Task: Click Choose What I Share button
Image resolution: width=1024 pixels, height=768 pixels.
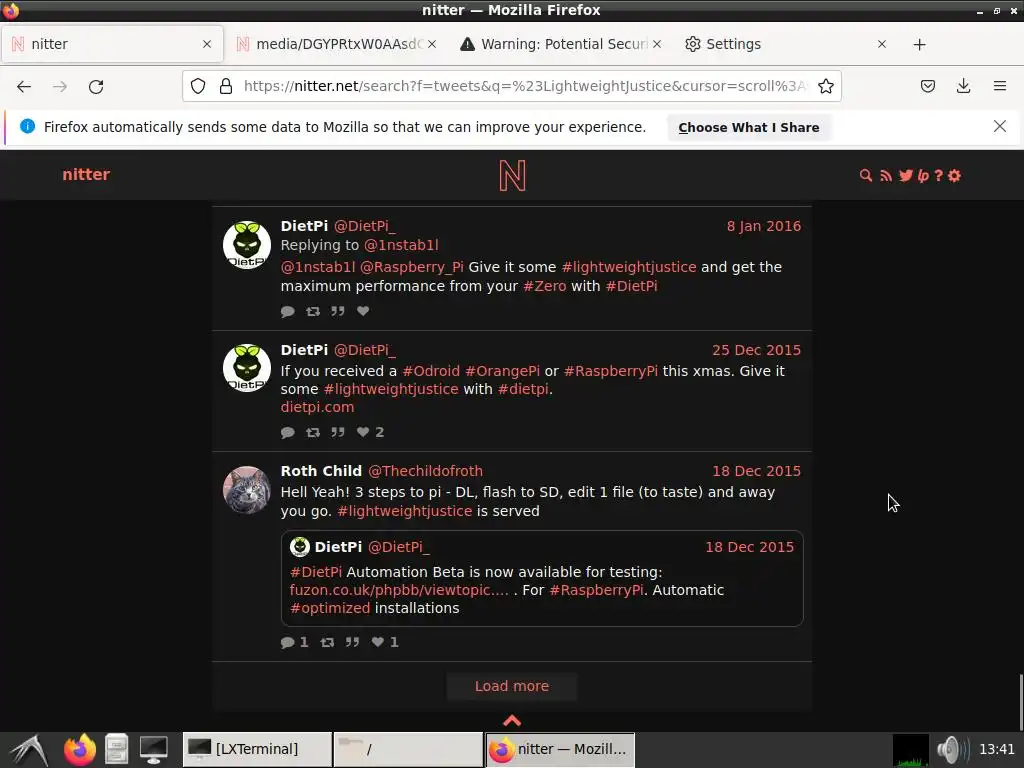Action: pyautogui.click(x=748, y=127)
